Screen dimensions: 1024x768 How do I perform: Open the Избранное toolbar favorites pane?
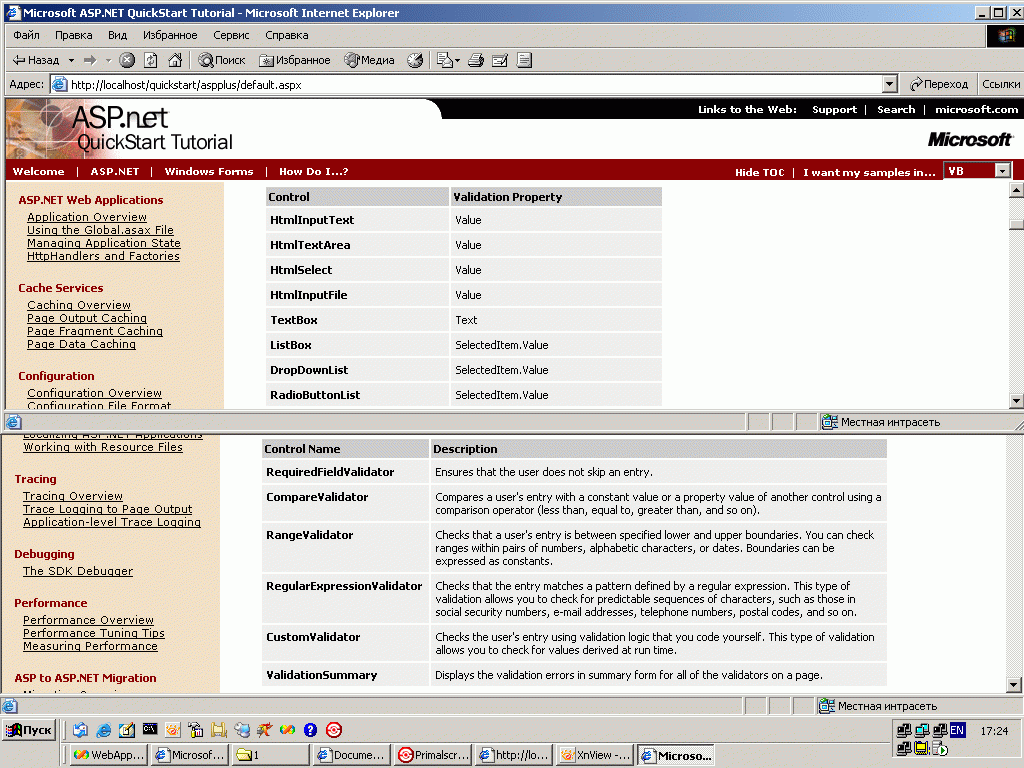click(295, 60)
